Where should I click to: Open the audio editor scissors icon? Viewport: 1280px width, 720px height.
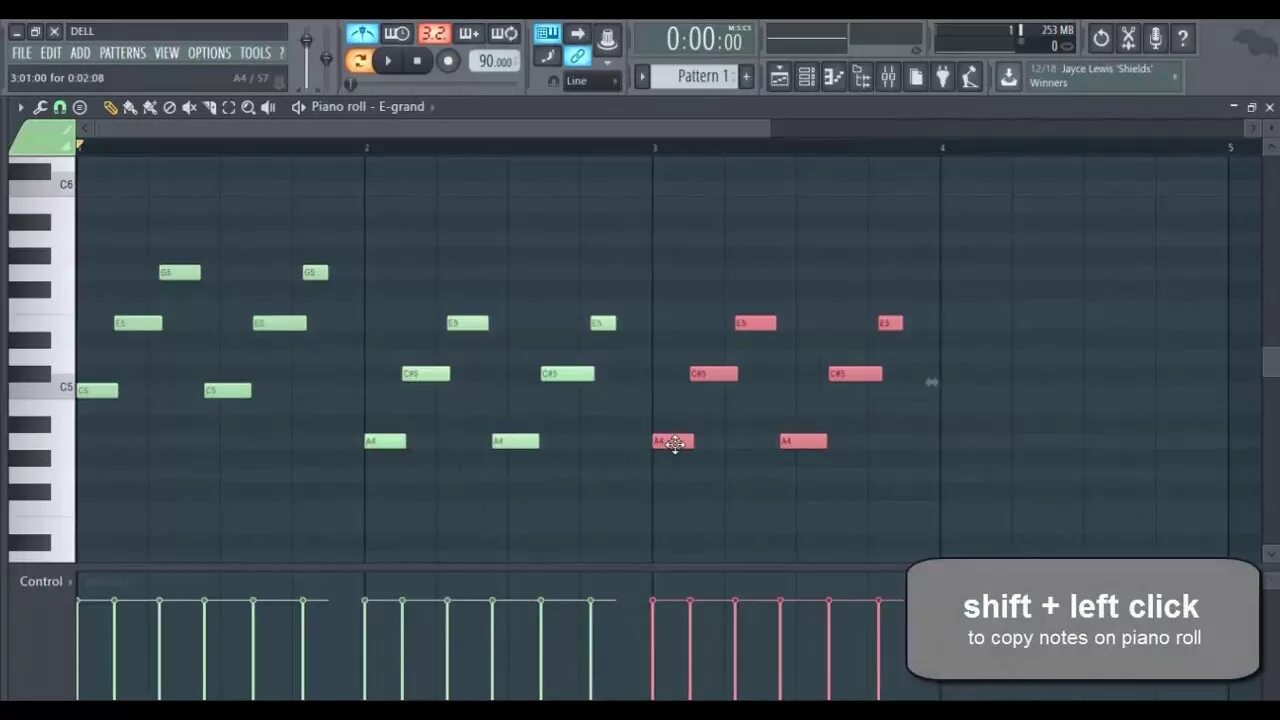(1128, 39)
